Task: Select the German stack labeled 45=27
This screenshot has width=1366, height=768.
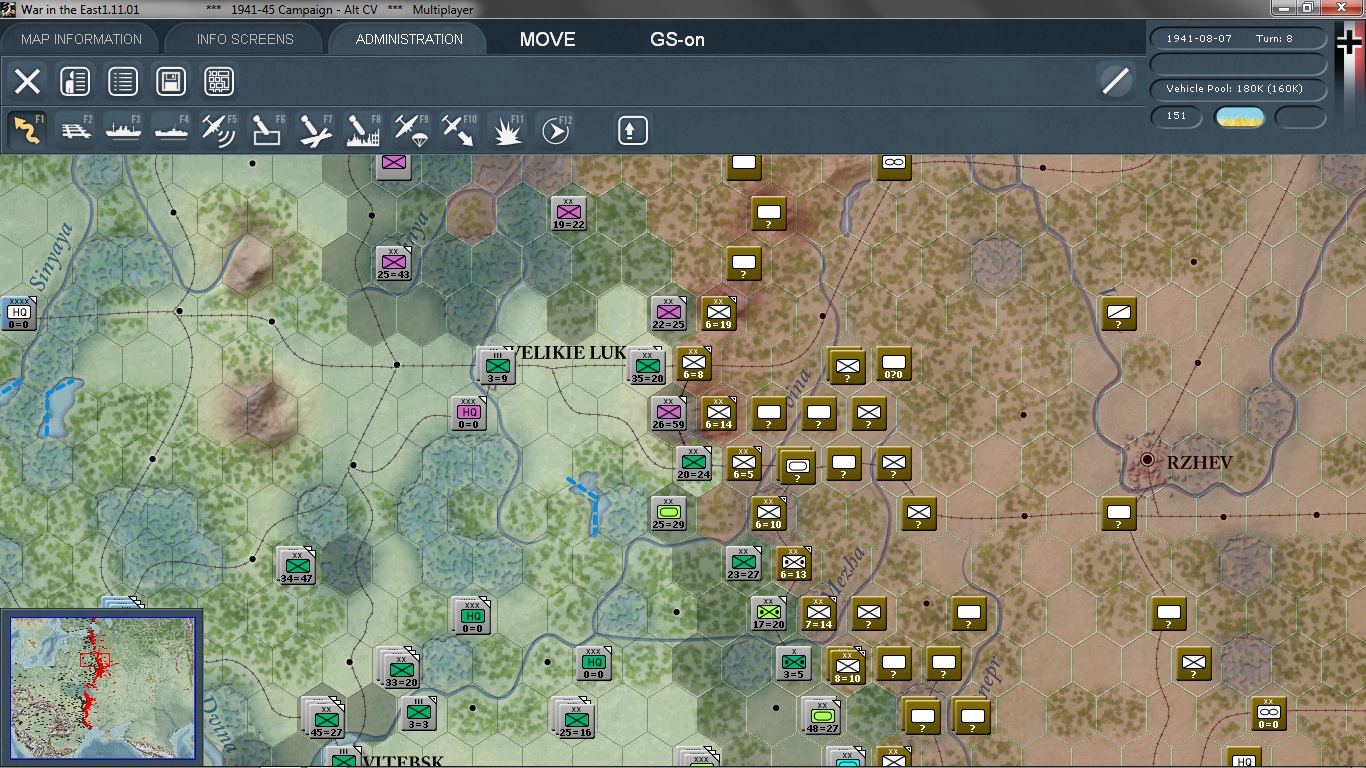Action: coord(324,716)
